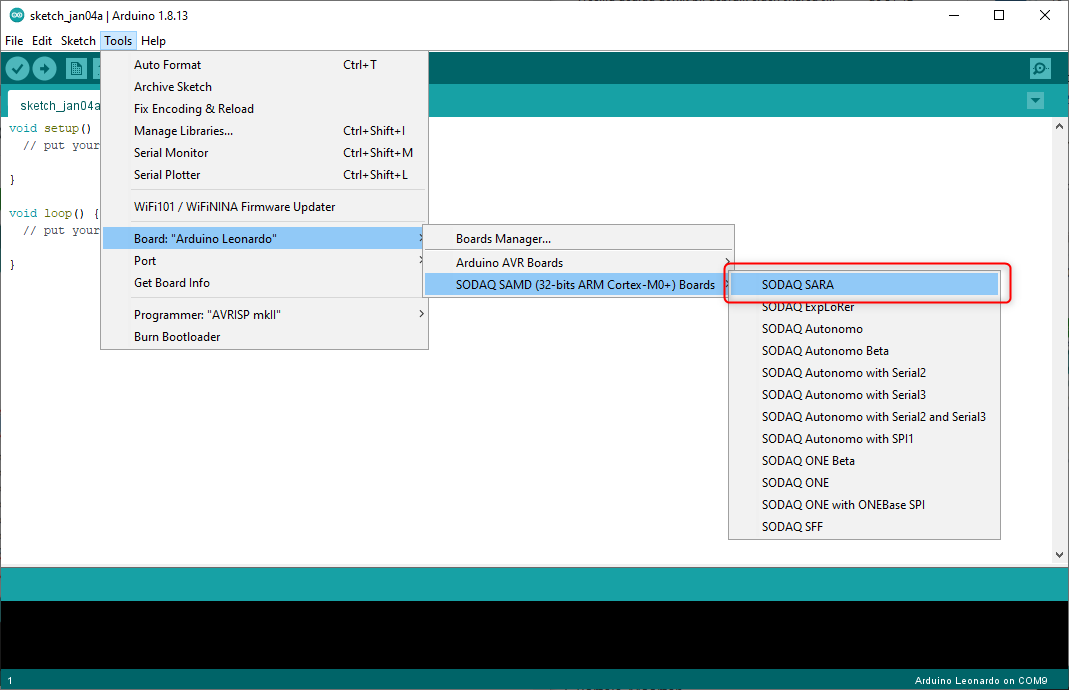Viewport: 1069px width, 690px height.
Task: Select the SODAQ SARA board
Action: click(864, 284)
